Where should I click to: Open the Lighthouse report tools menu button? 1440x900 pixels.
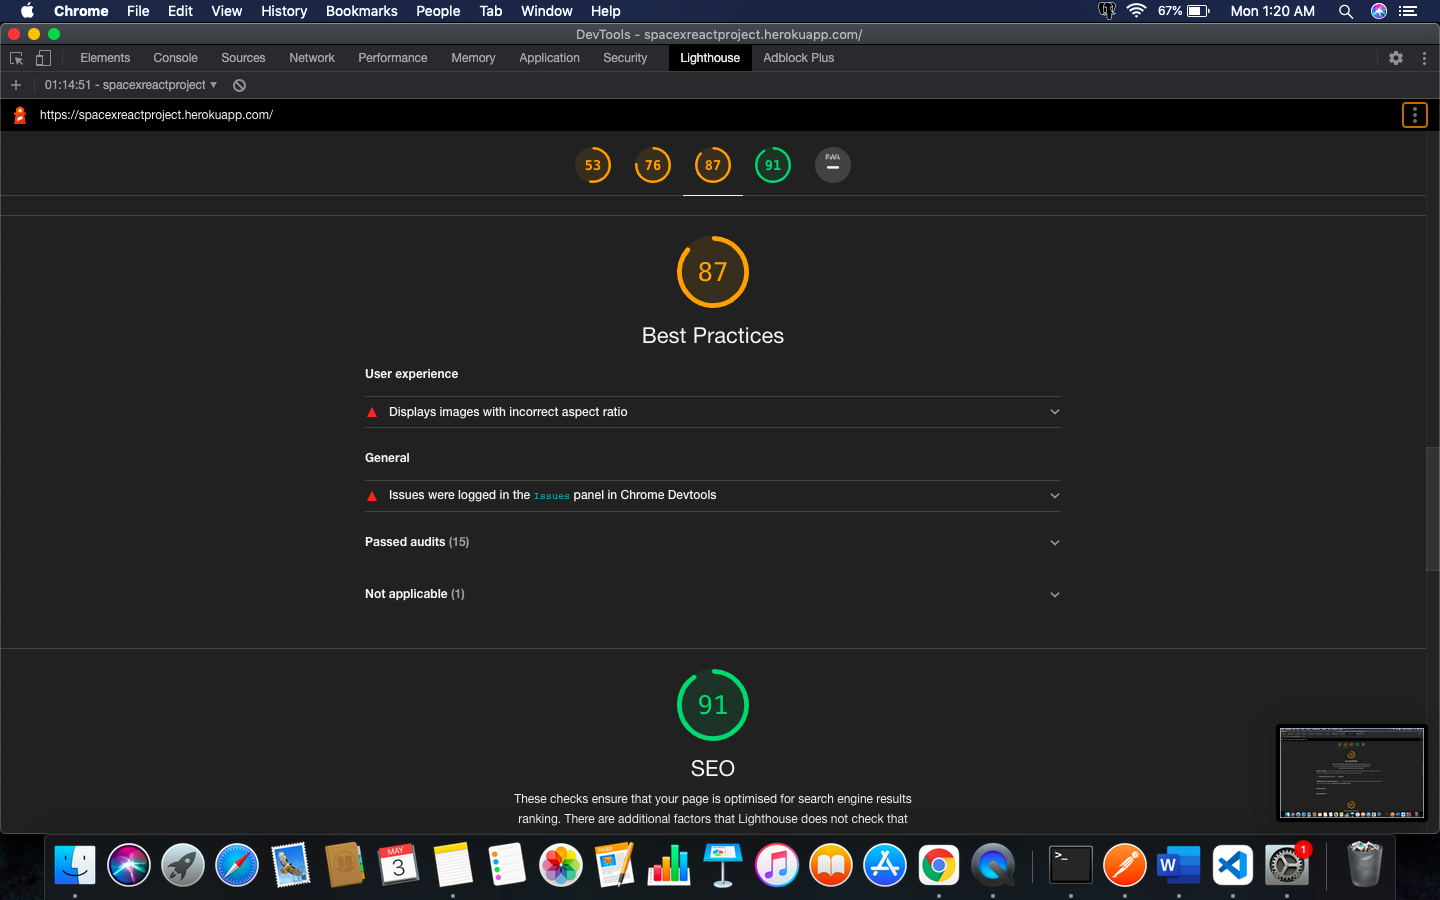(x=1414, y=115)
